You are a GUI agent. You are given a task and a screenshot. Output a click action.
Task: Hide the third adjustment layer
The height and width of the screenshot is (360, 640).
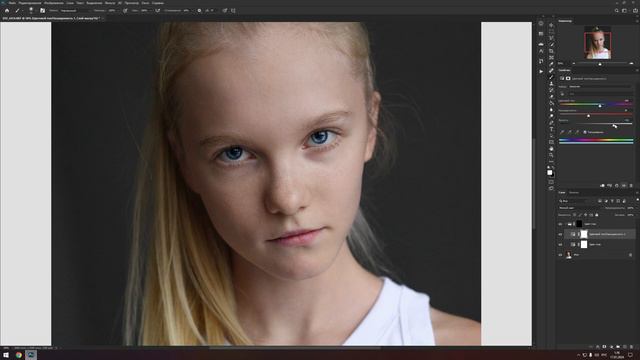click(x=560, y=244)
